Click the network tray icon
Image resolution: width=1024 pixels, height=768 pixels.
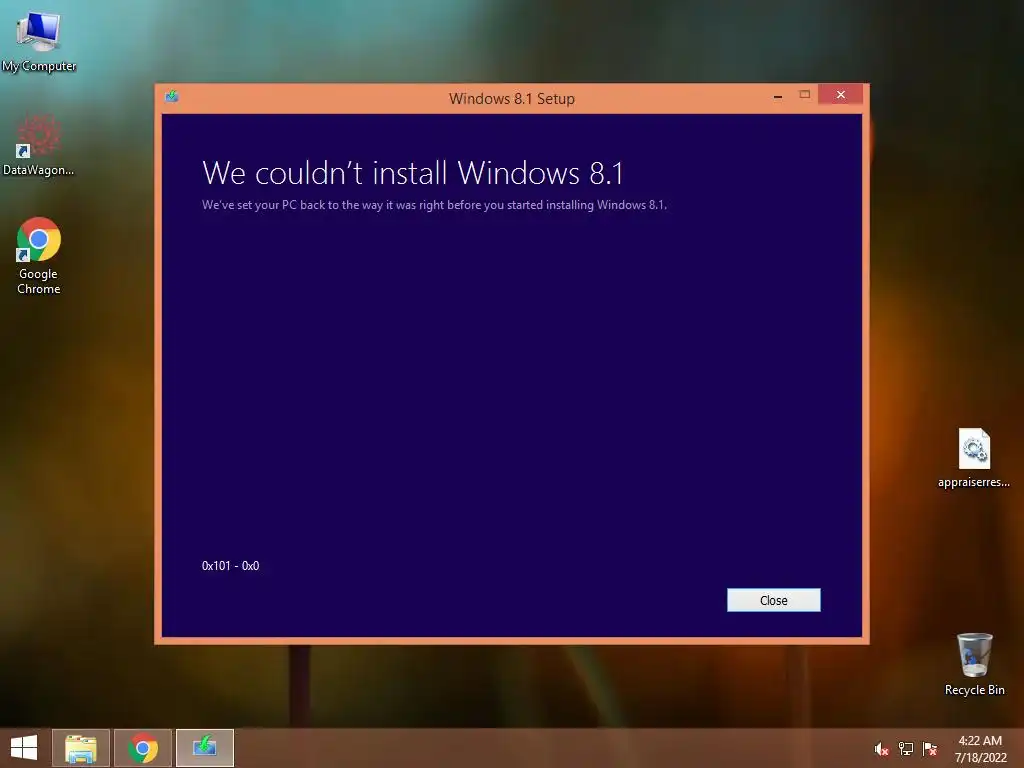click(x=906, y=749)
